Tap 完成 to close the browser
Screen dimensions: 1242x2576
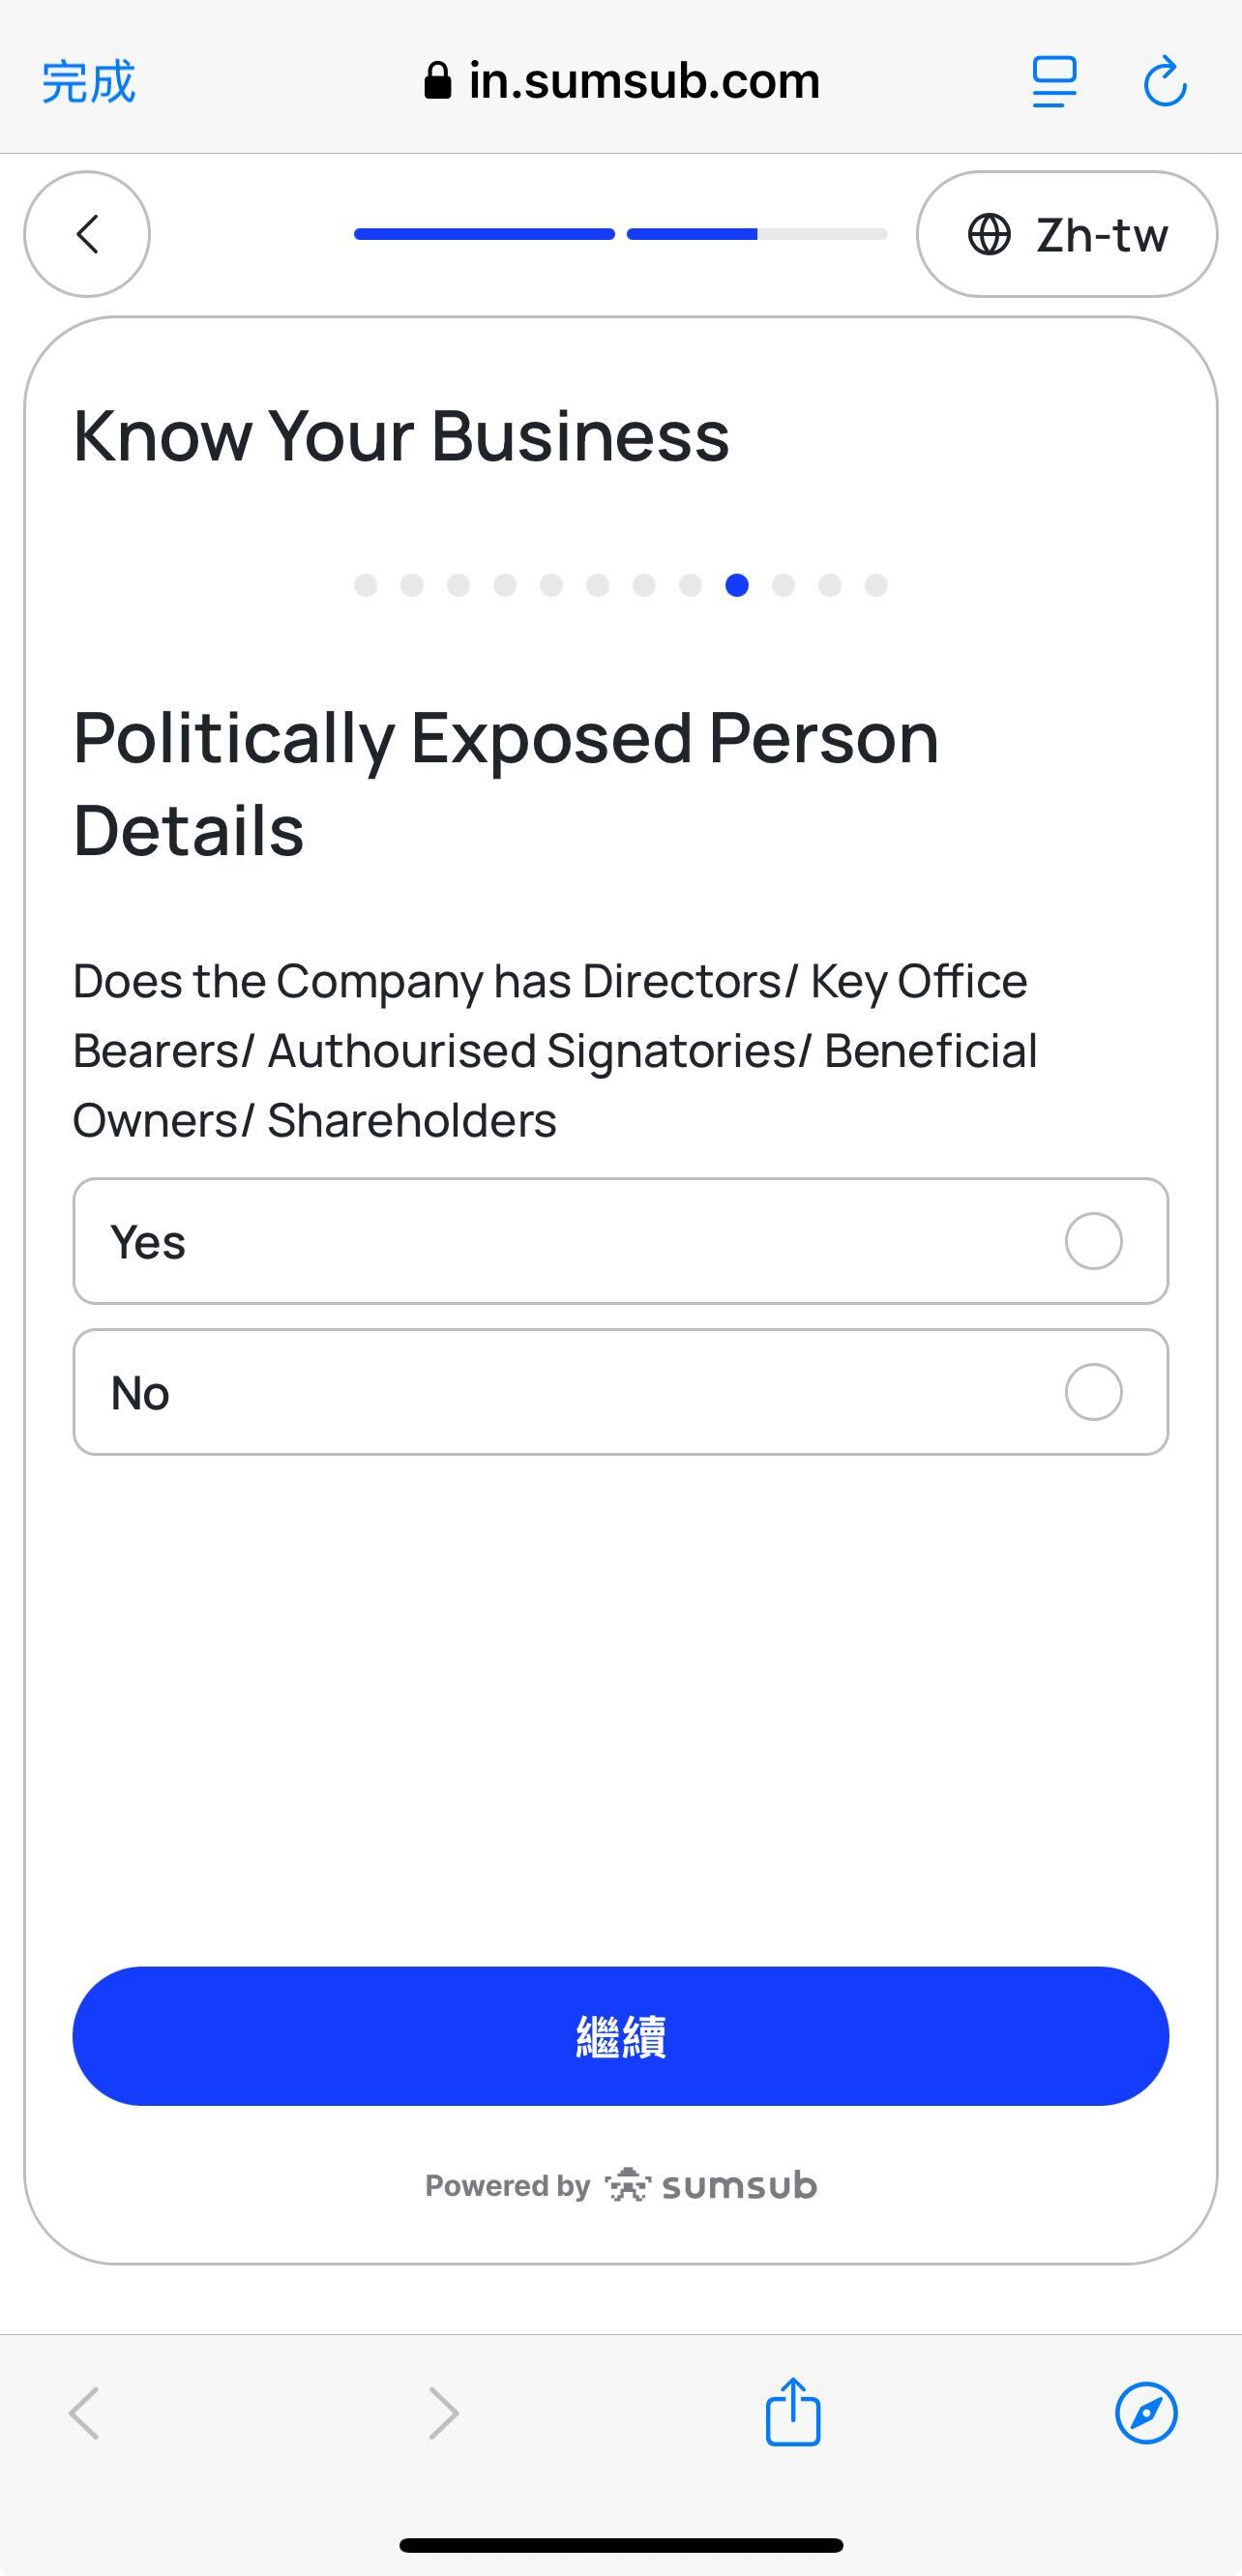(x=88, y=82)
